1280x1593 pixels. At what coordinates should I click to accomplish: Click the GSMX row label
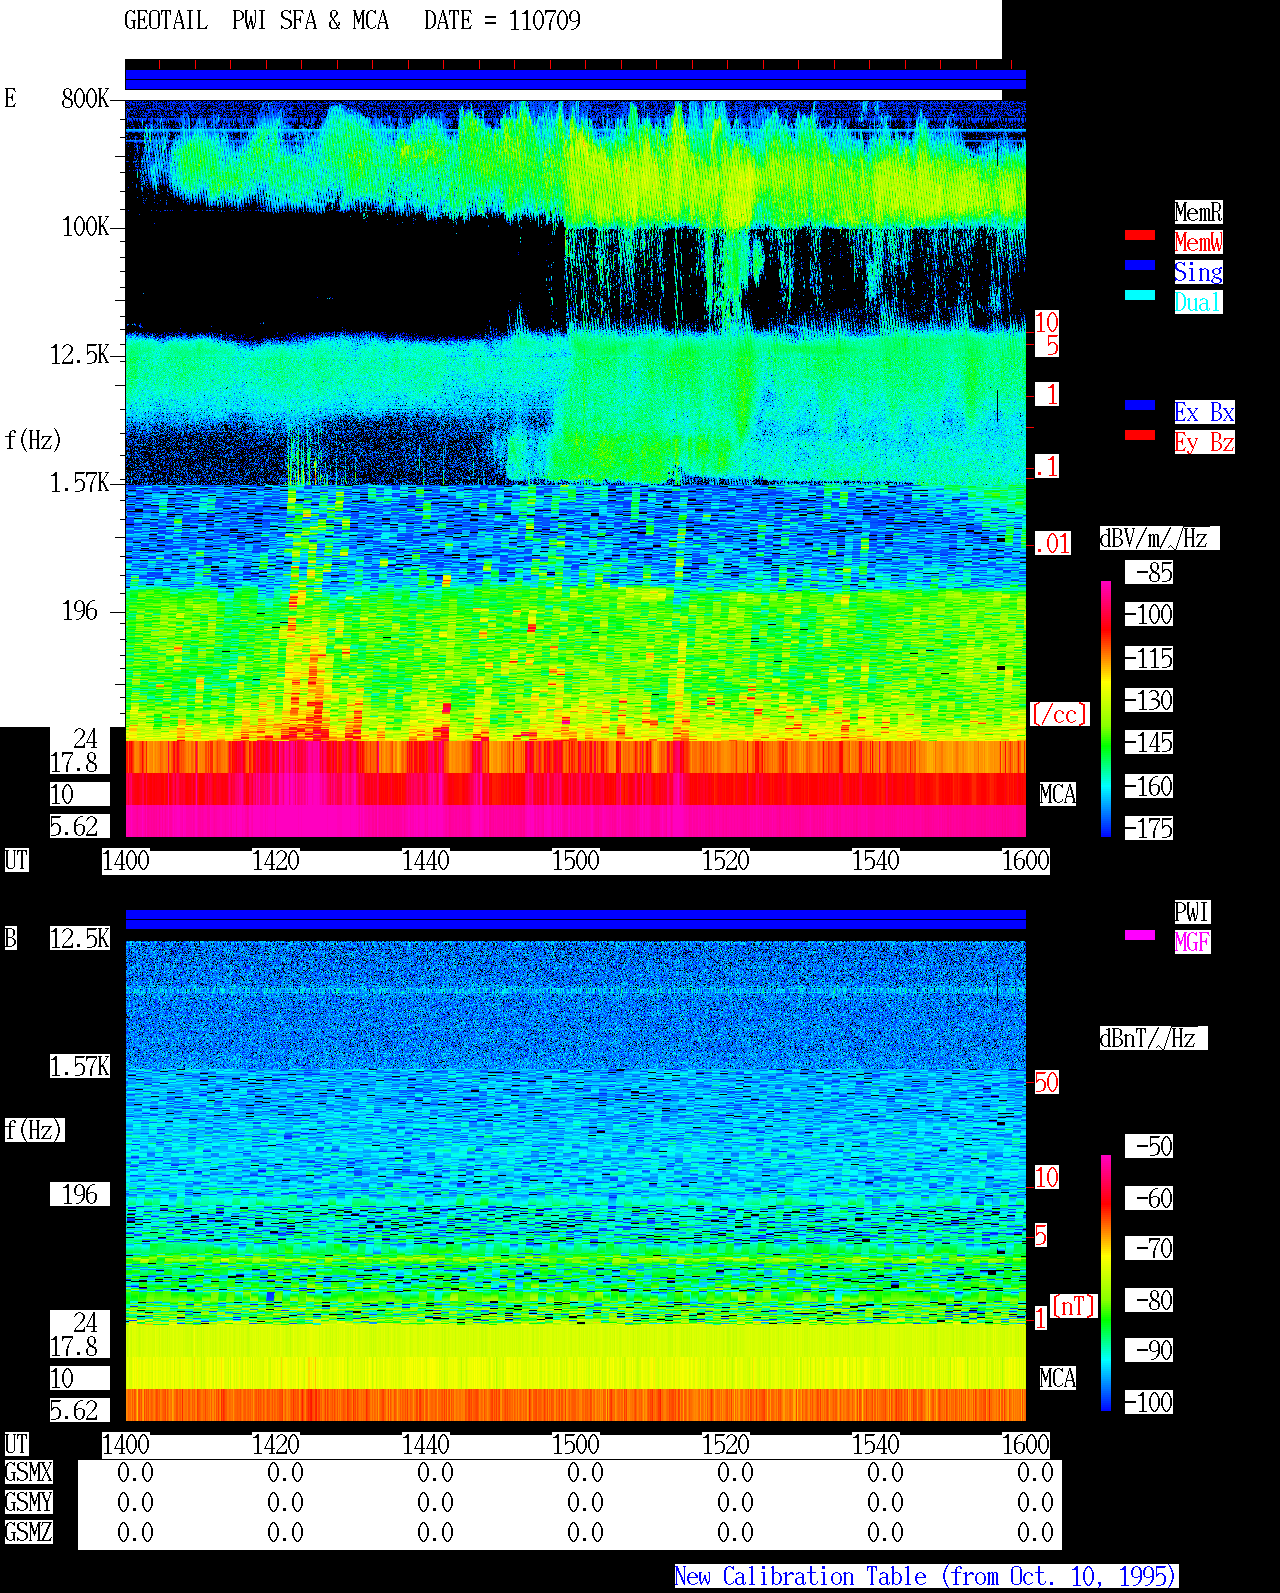(x=28, y=1473)
